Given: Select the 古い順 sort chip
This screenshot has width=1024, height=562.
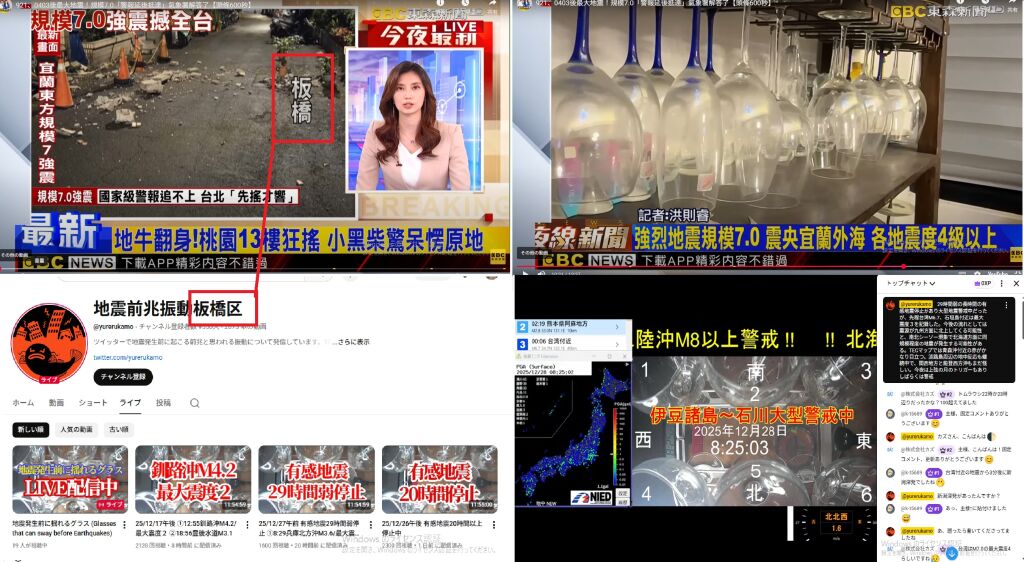Looking at the screenshot, I should (x=118, y=429).
